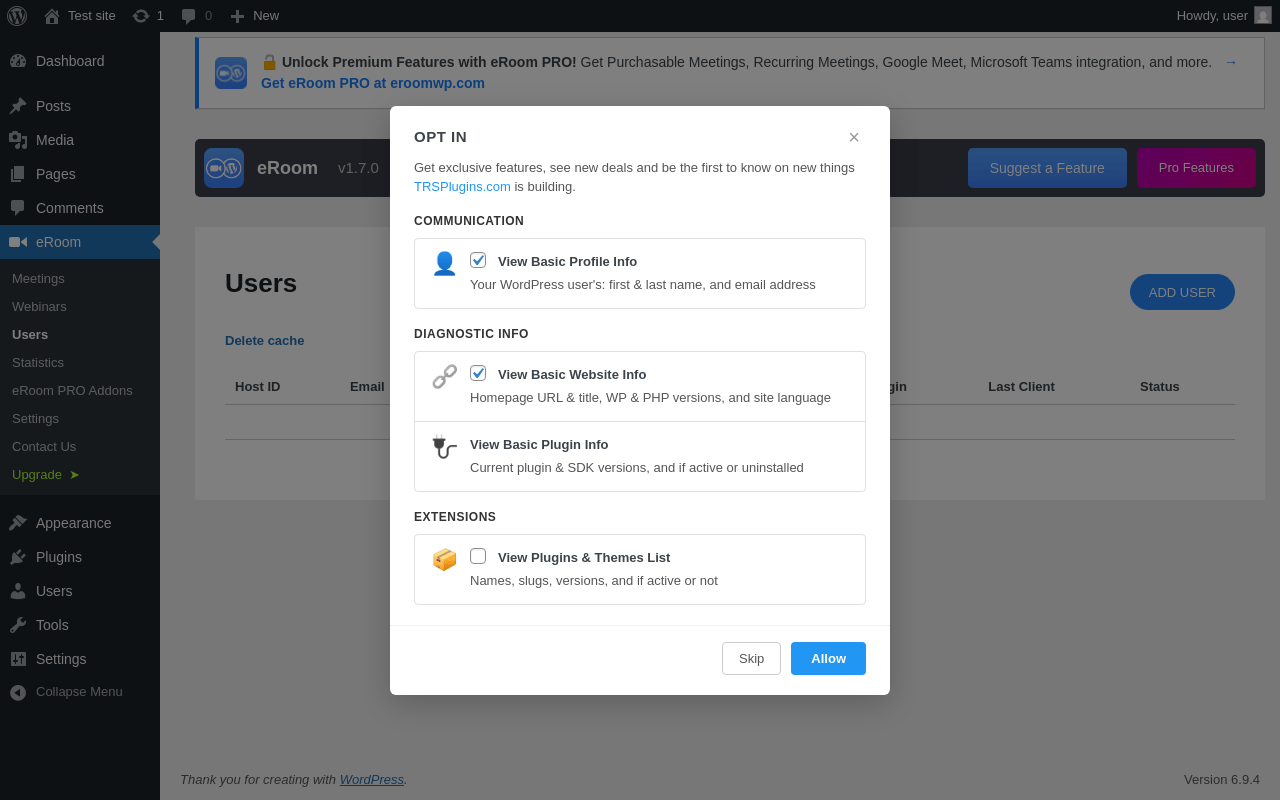Go to the Plugins menu item

coord(59,557)
